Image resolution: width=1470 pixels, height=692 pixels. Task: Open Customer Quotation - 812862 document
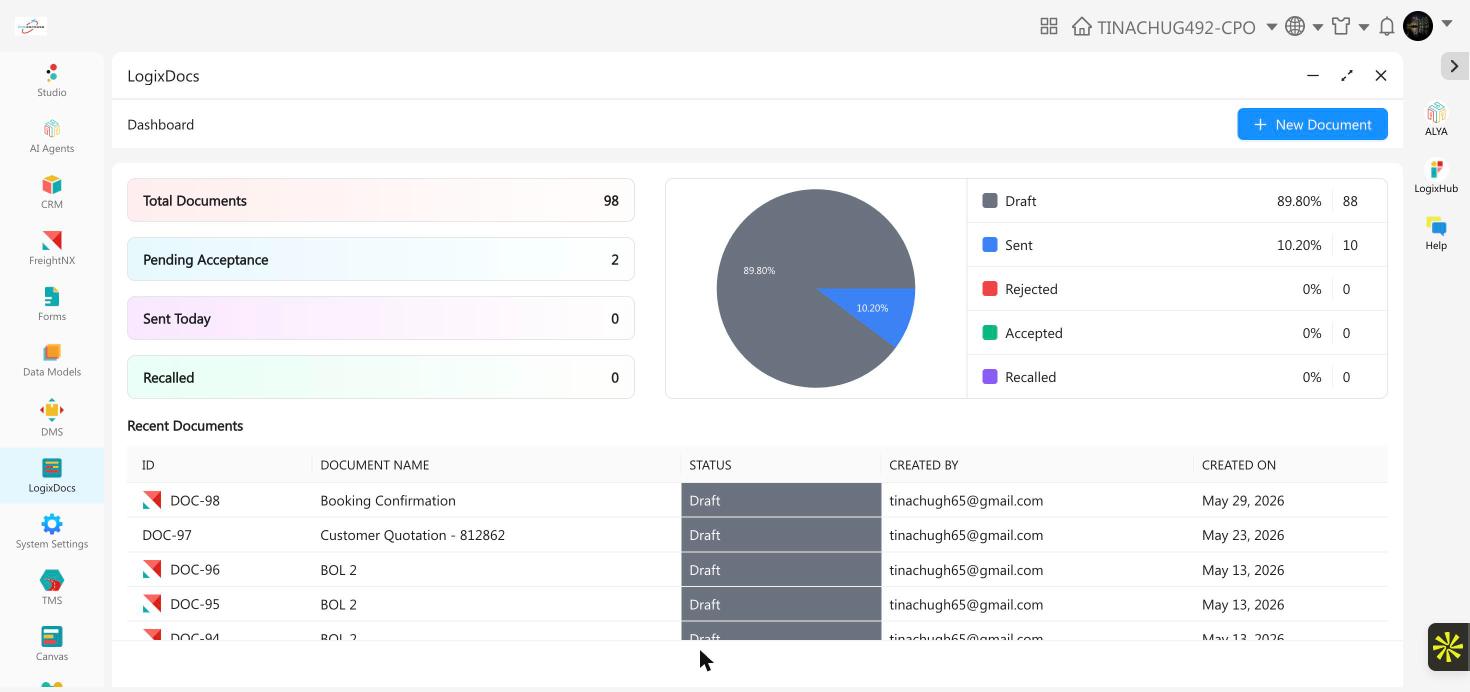[x=412, y=535]
